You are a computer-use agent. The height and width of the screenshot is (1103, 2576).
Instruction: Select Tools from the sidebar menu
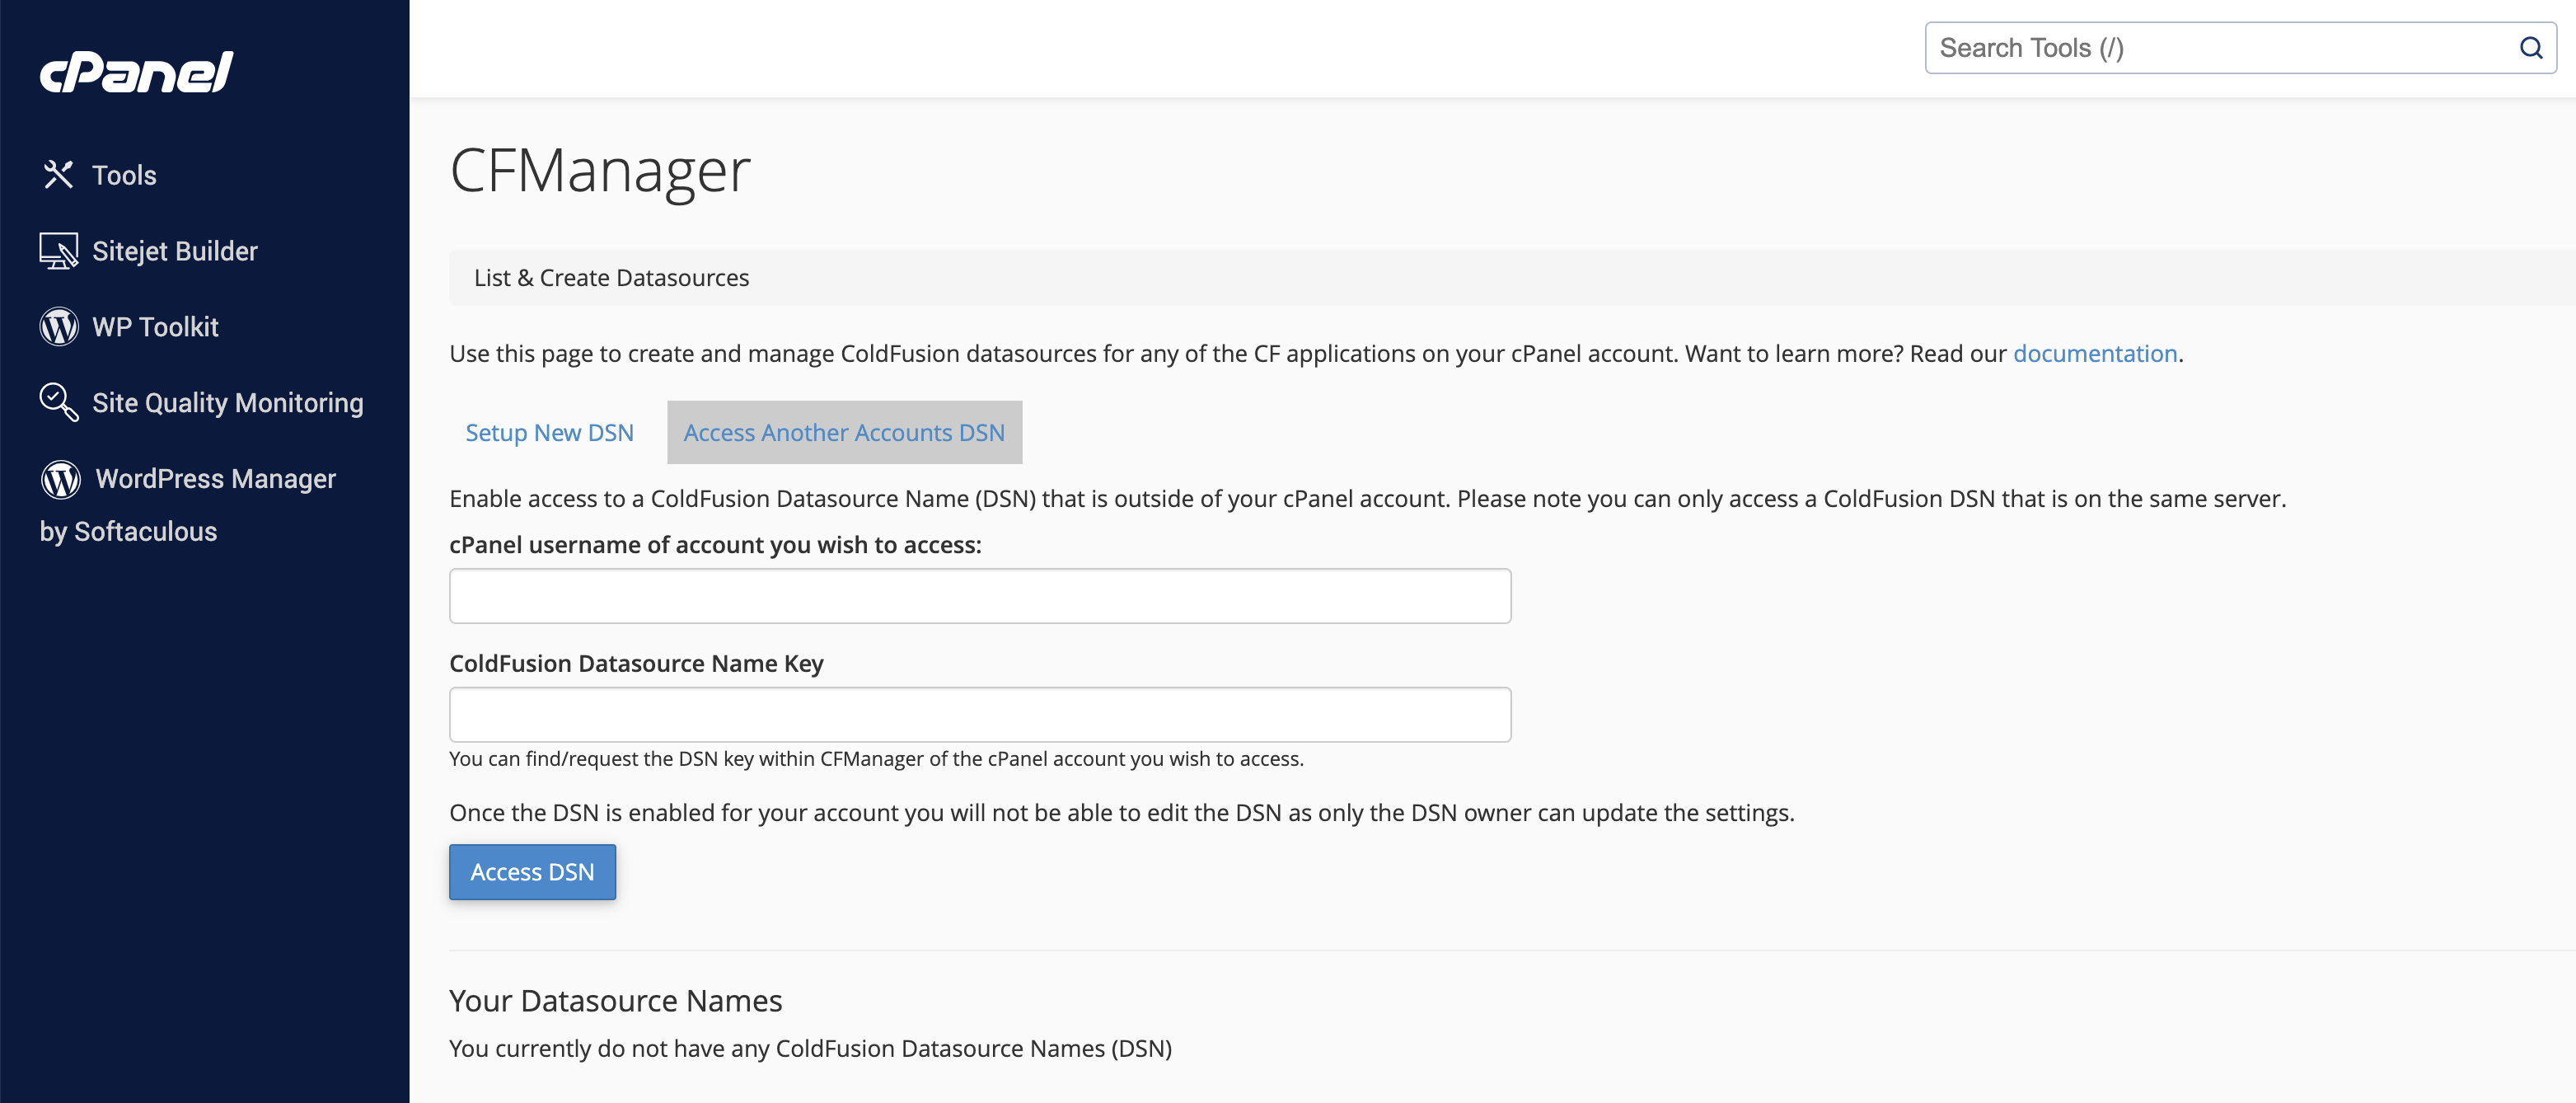pyautogui.click(x=123, y=174)
